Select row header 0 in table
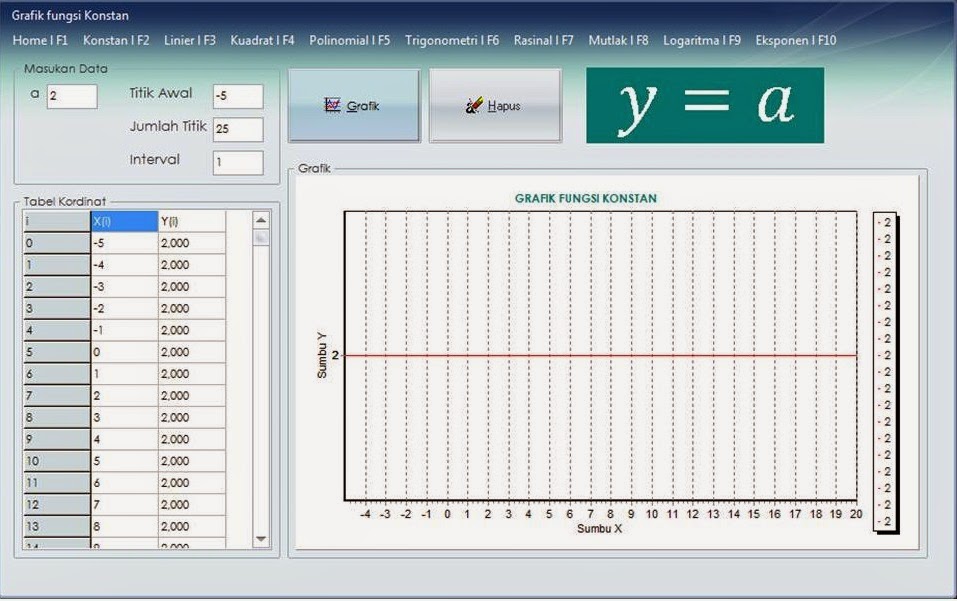Screen dimensions: 957x601 57,243
